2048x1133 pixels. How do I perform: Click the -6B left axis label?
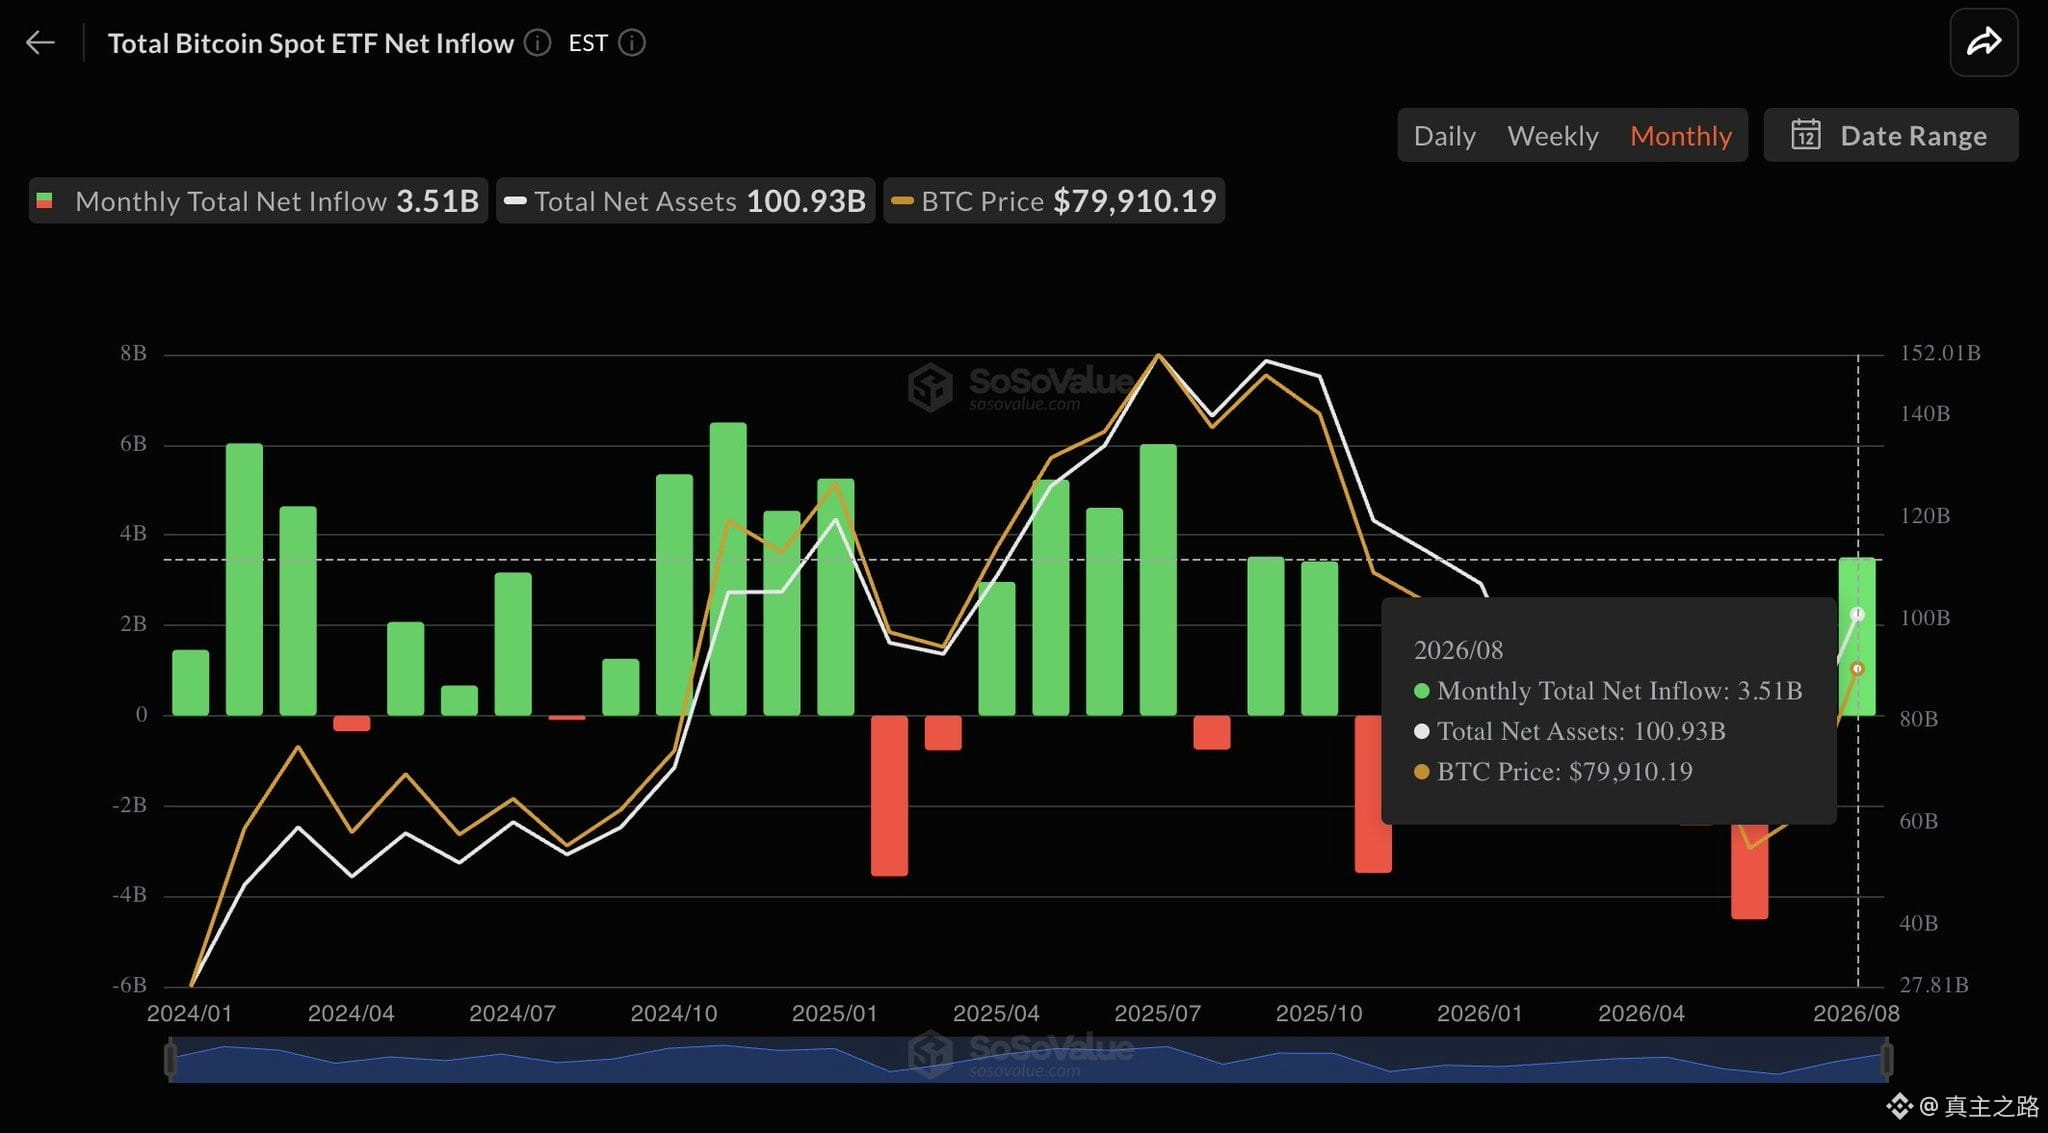pyautogui.click(x=129, y=985)
